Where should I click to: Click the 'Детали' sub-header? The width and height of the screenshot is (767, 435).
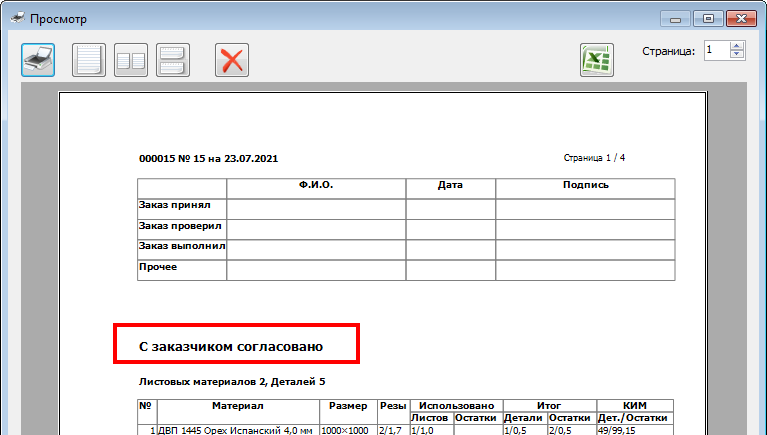coord(523,418)
